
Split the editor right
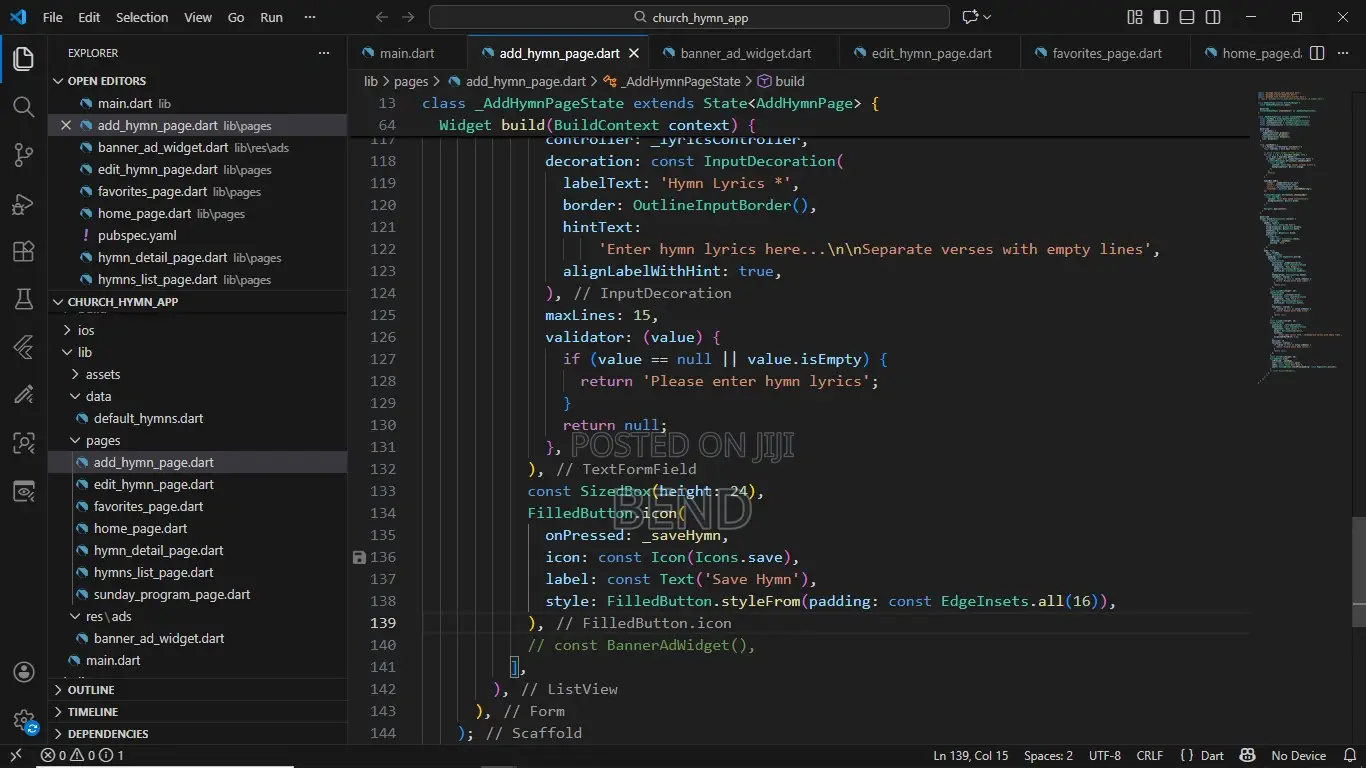point(1317,53)
